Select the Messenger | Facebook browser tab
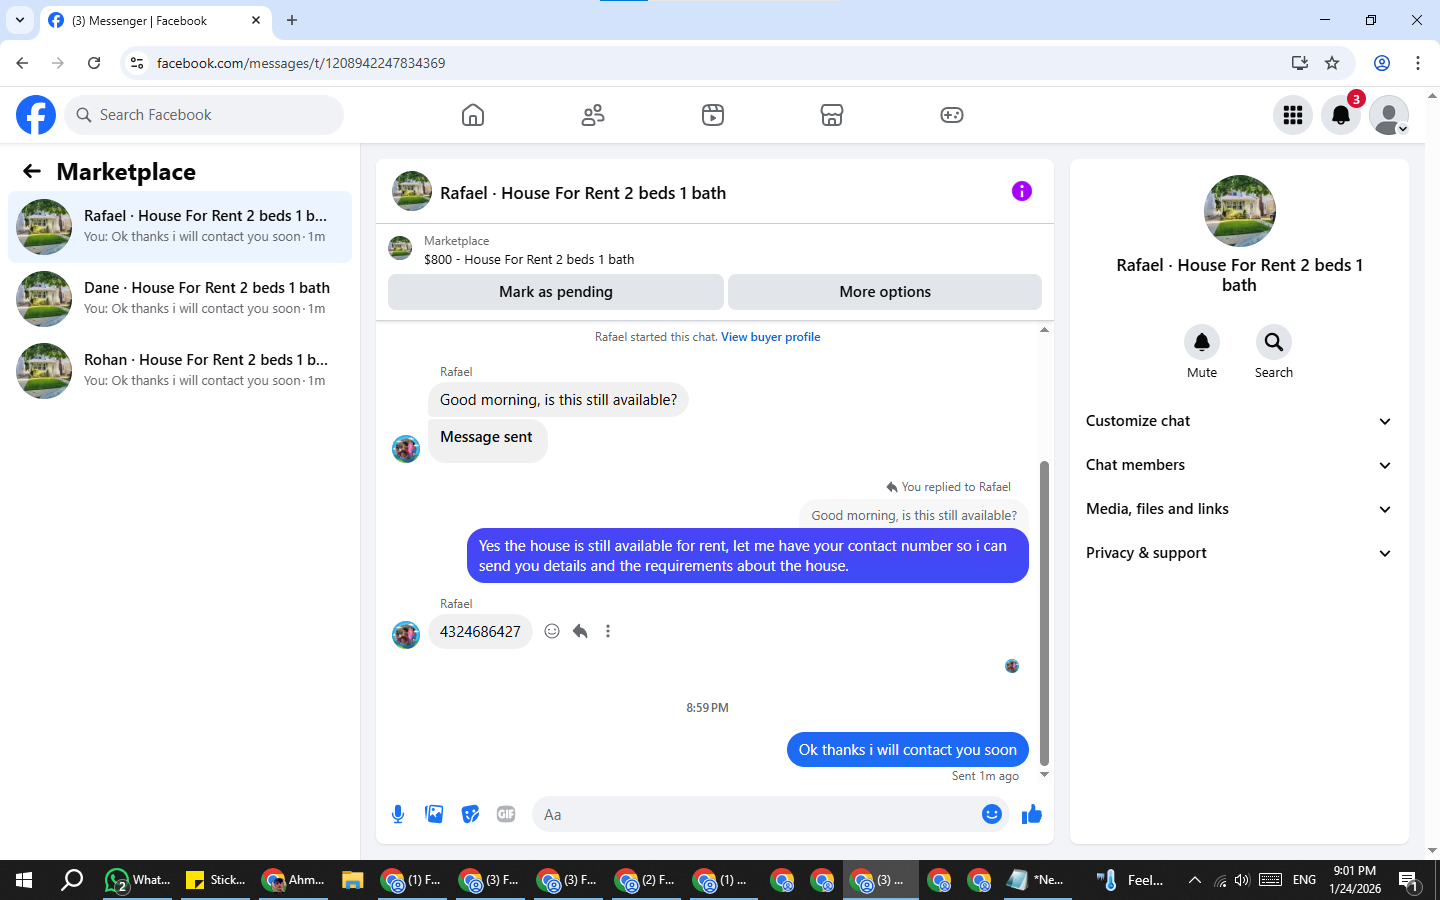The height and width of the screenshot is (900, 1440). pyautogui.click(x=155, y=20)
